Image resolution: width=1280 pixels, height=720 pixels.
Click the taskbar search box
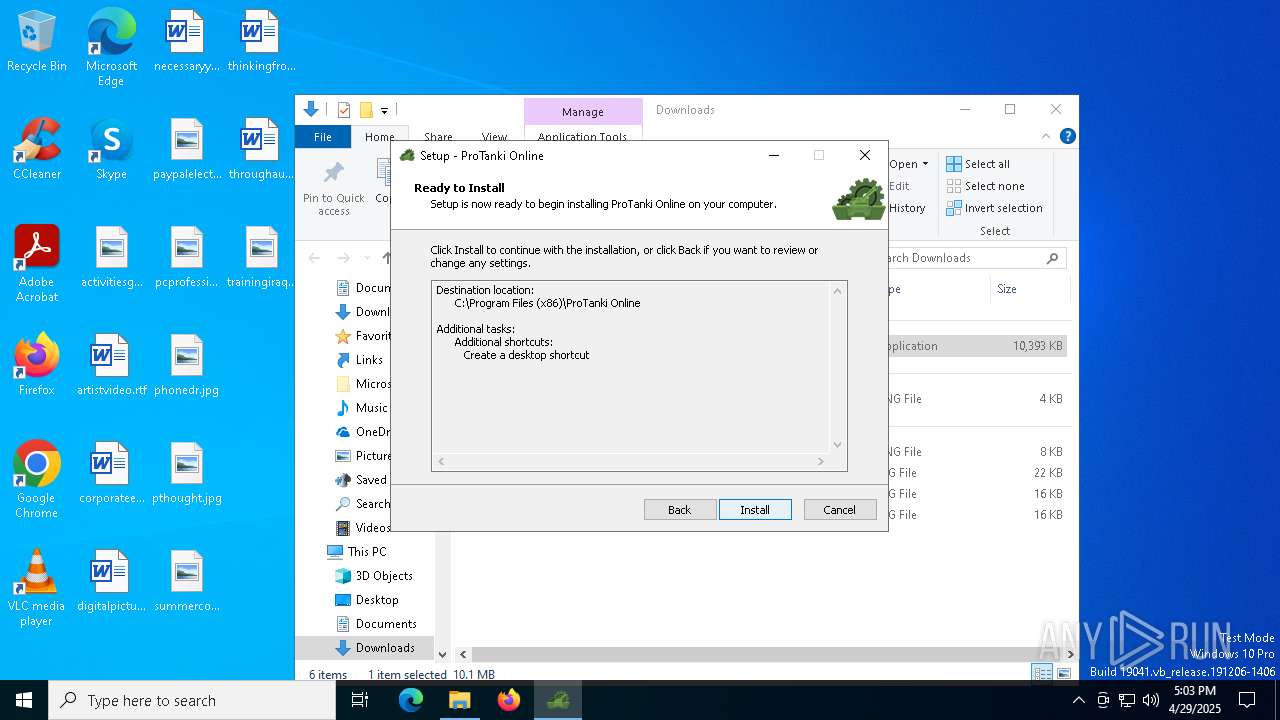pos(192,700)
